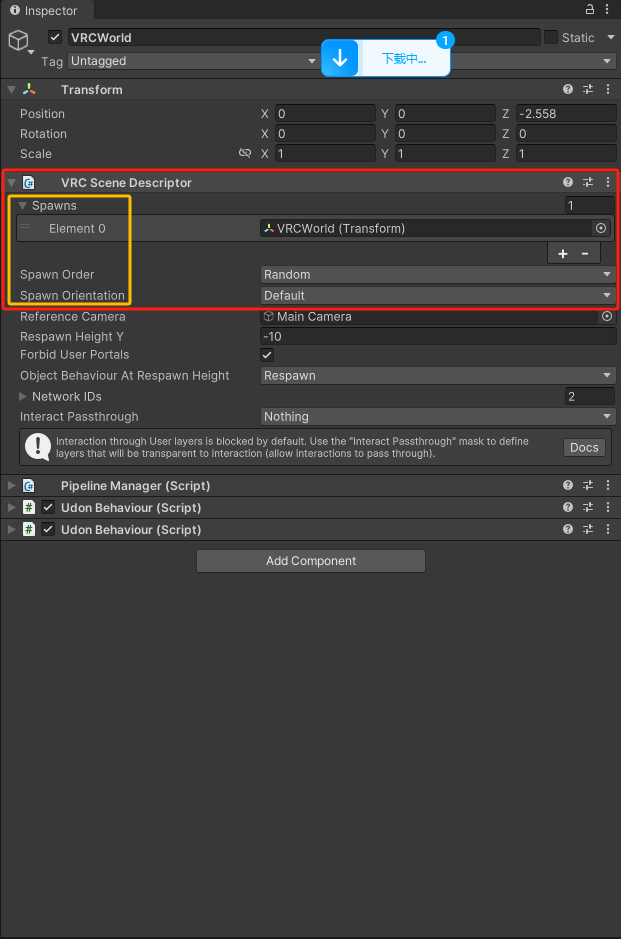Image resolution: width=621 pixels, height=939 pixels.
Task: Expand the Network IDs foldout
Action: [23, 396]
